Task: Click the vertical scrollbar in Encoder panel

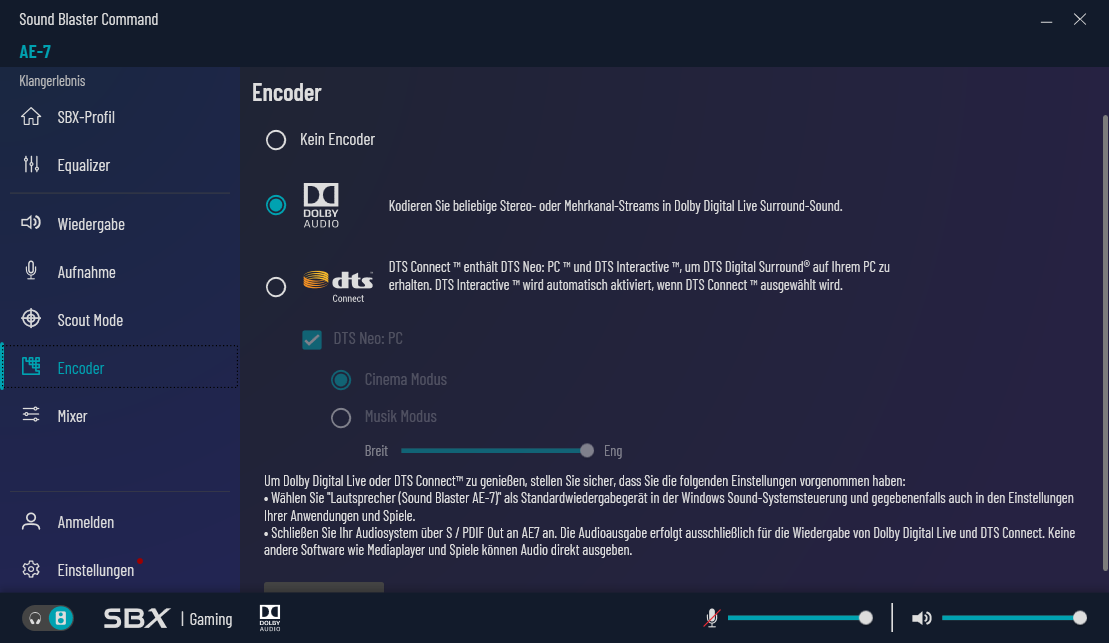Action: tap(1105, 342)
